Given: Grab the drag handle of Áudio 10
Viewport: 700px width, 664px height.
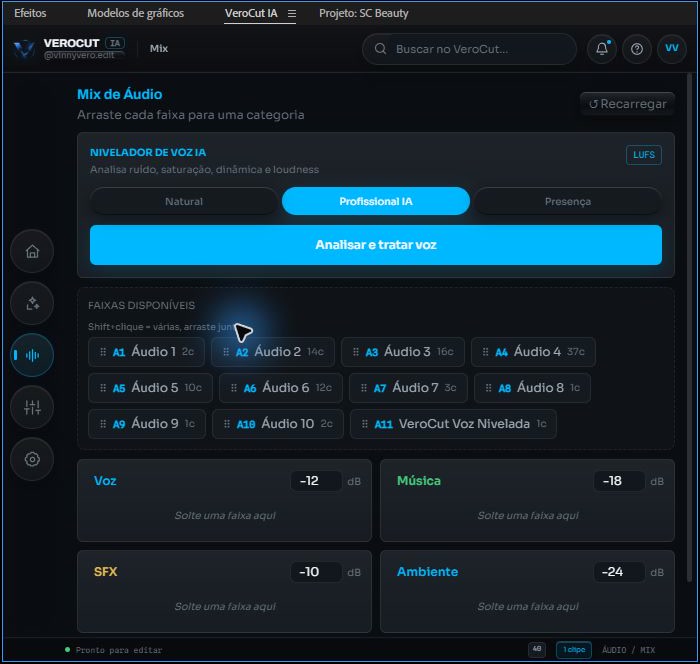Looking at the screenshot, I should tap(227, 424).
